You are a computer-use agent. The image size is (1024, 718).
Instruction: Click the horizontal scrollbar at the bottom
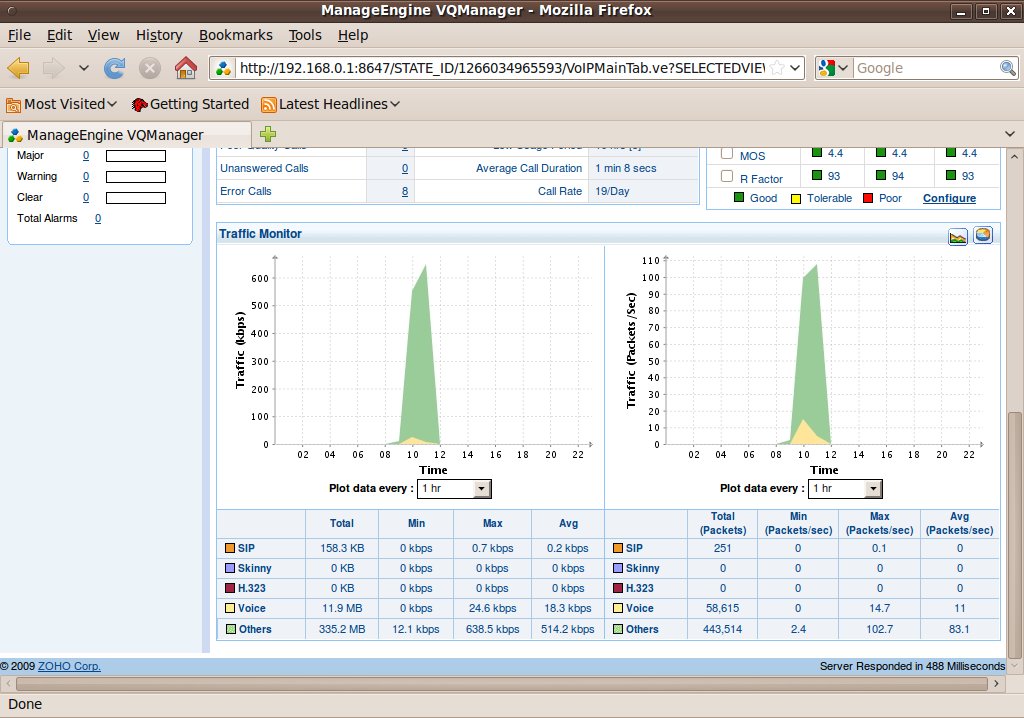coord(502,684)
